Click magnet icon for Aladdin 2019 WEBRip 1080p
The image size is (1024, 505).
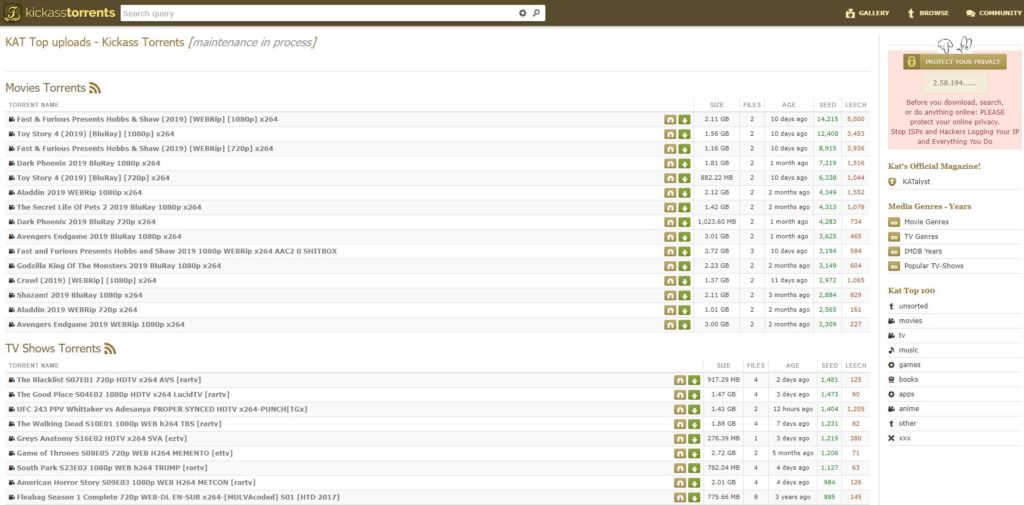coord(670,193)
